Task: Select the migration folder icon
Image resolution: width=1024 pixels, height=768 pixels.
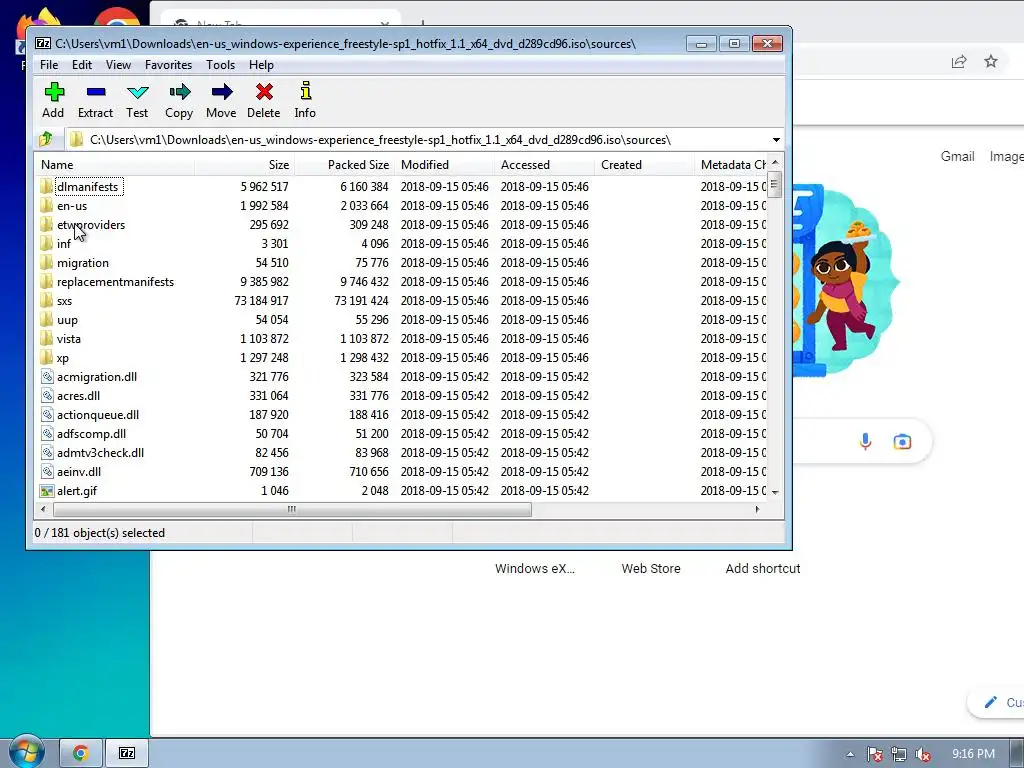Action: coord(46,263)
